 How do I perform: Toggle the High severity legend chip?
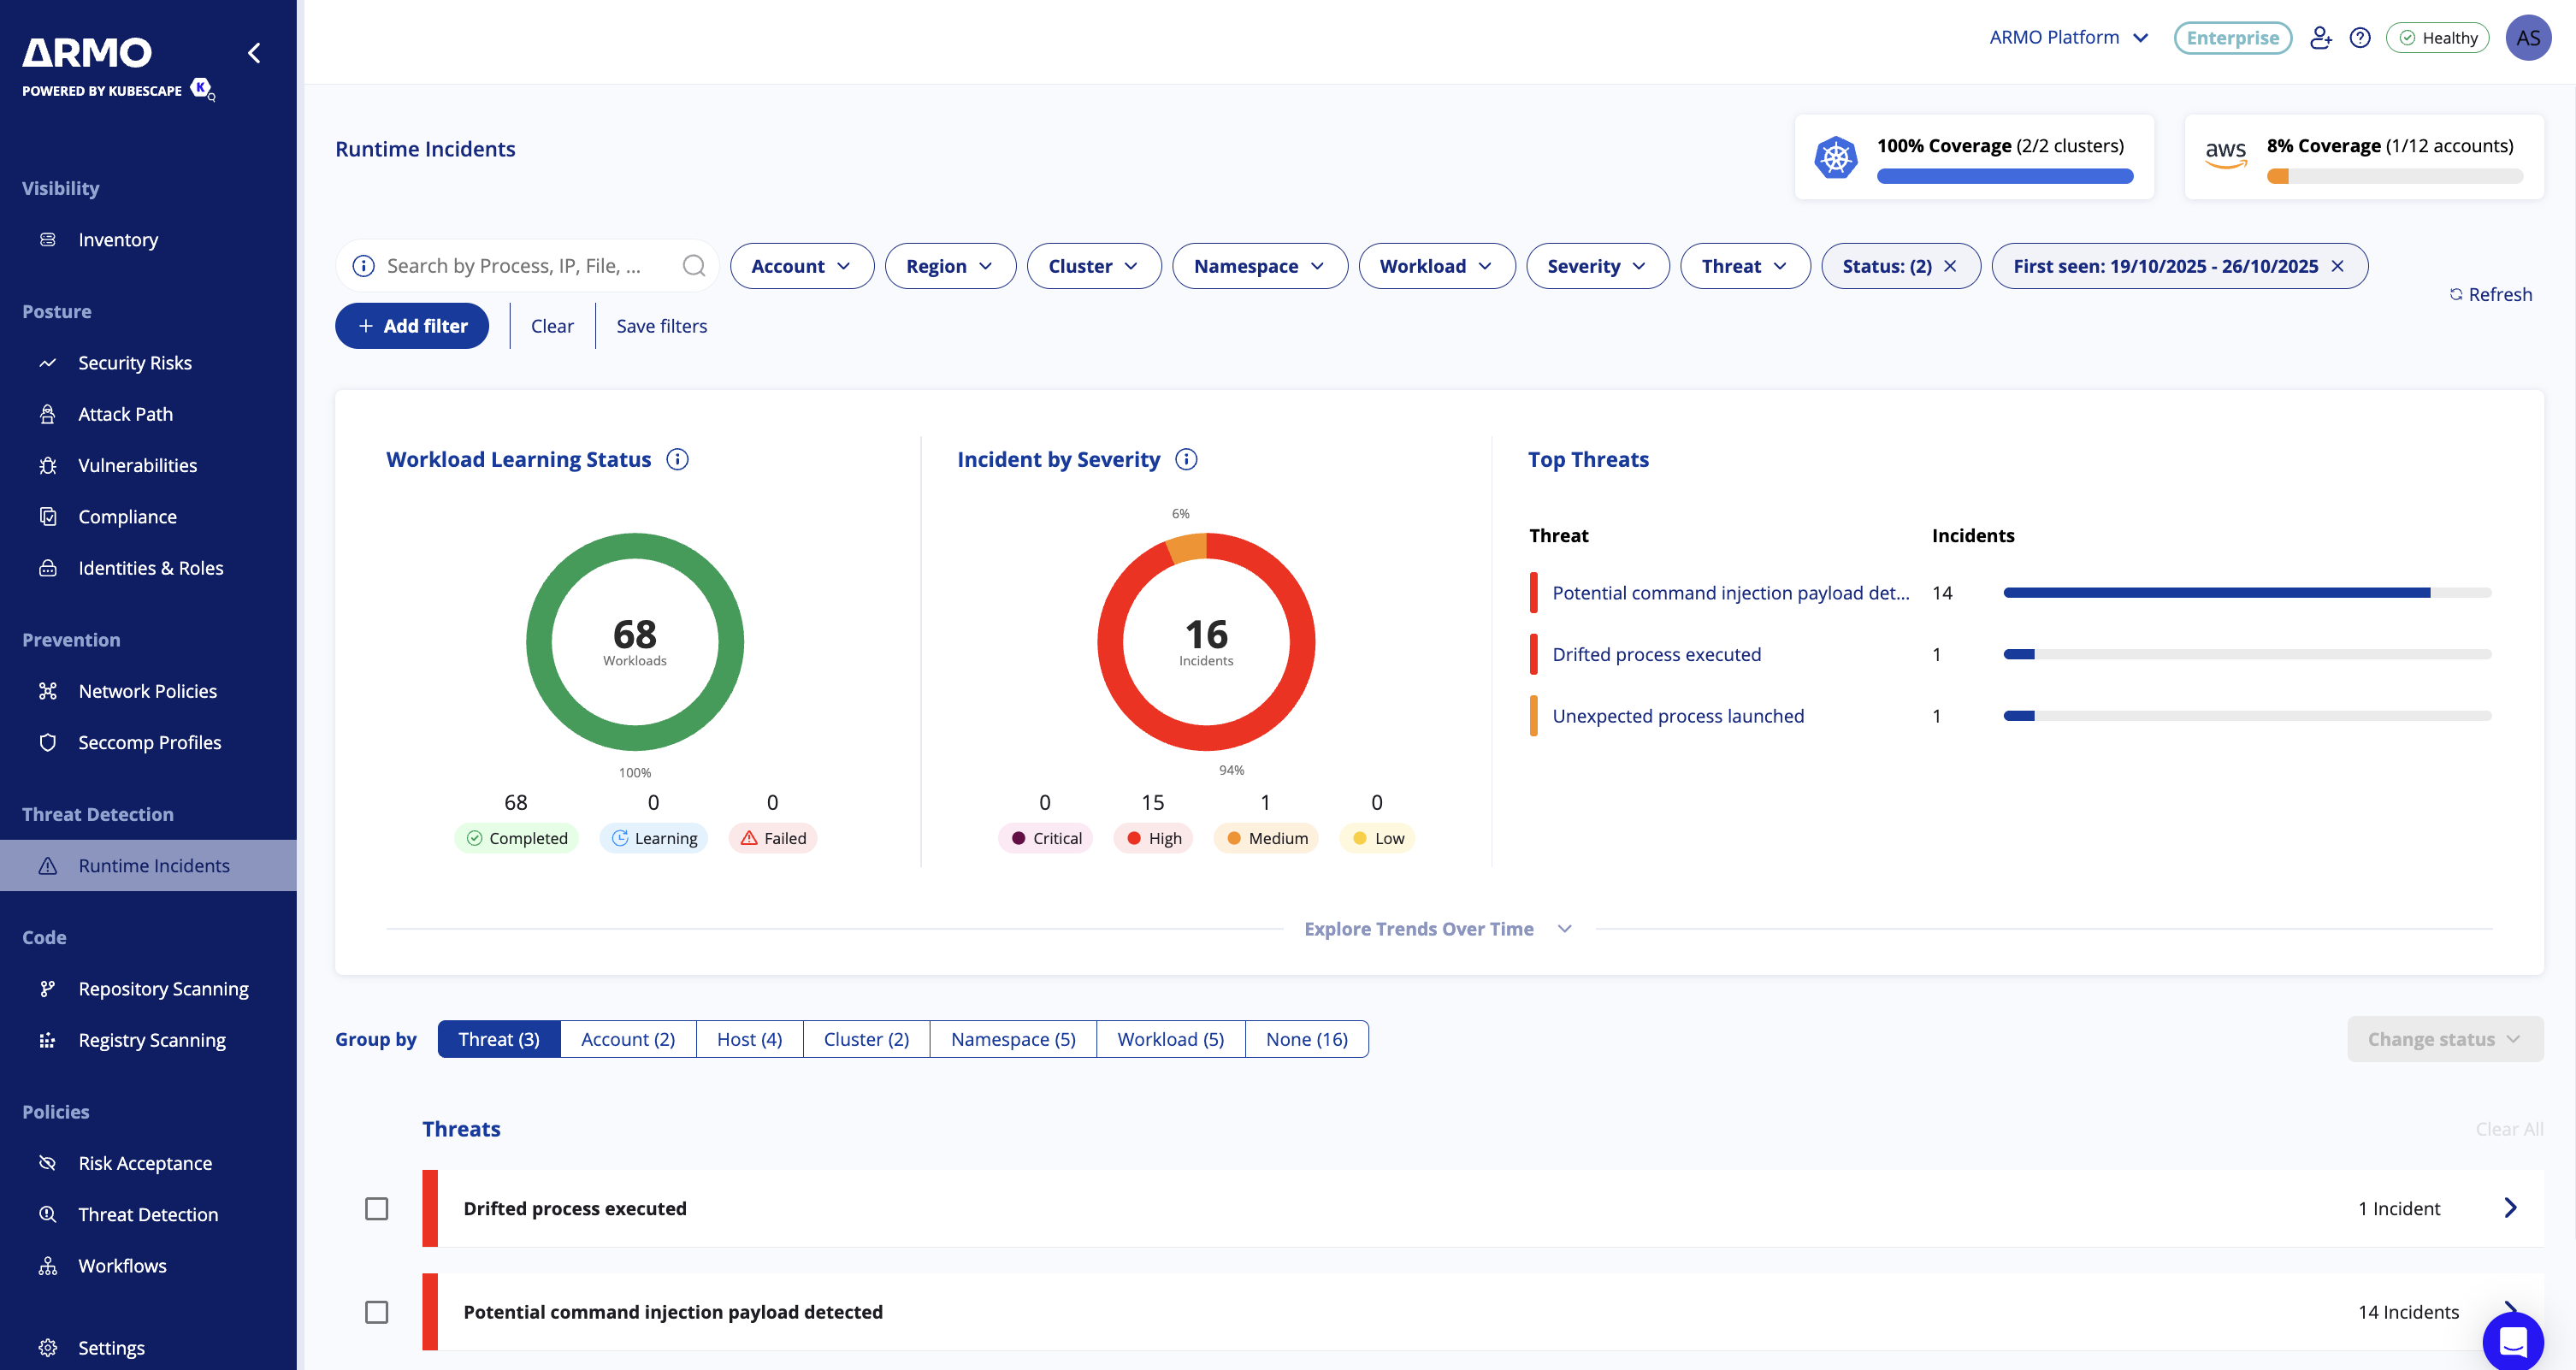point(1153,838)
